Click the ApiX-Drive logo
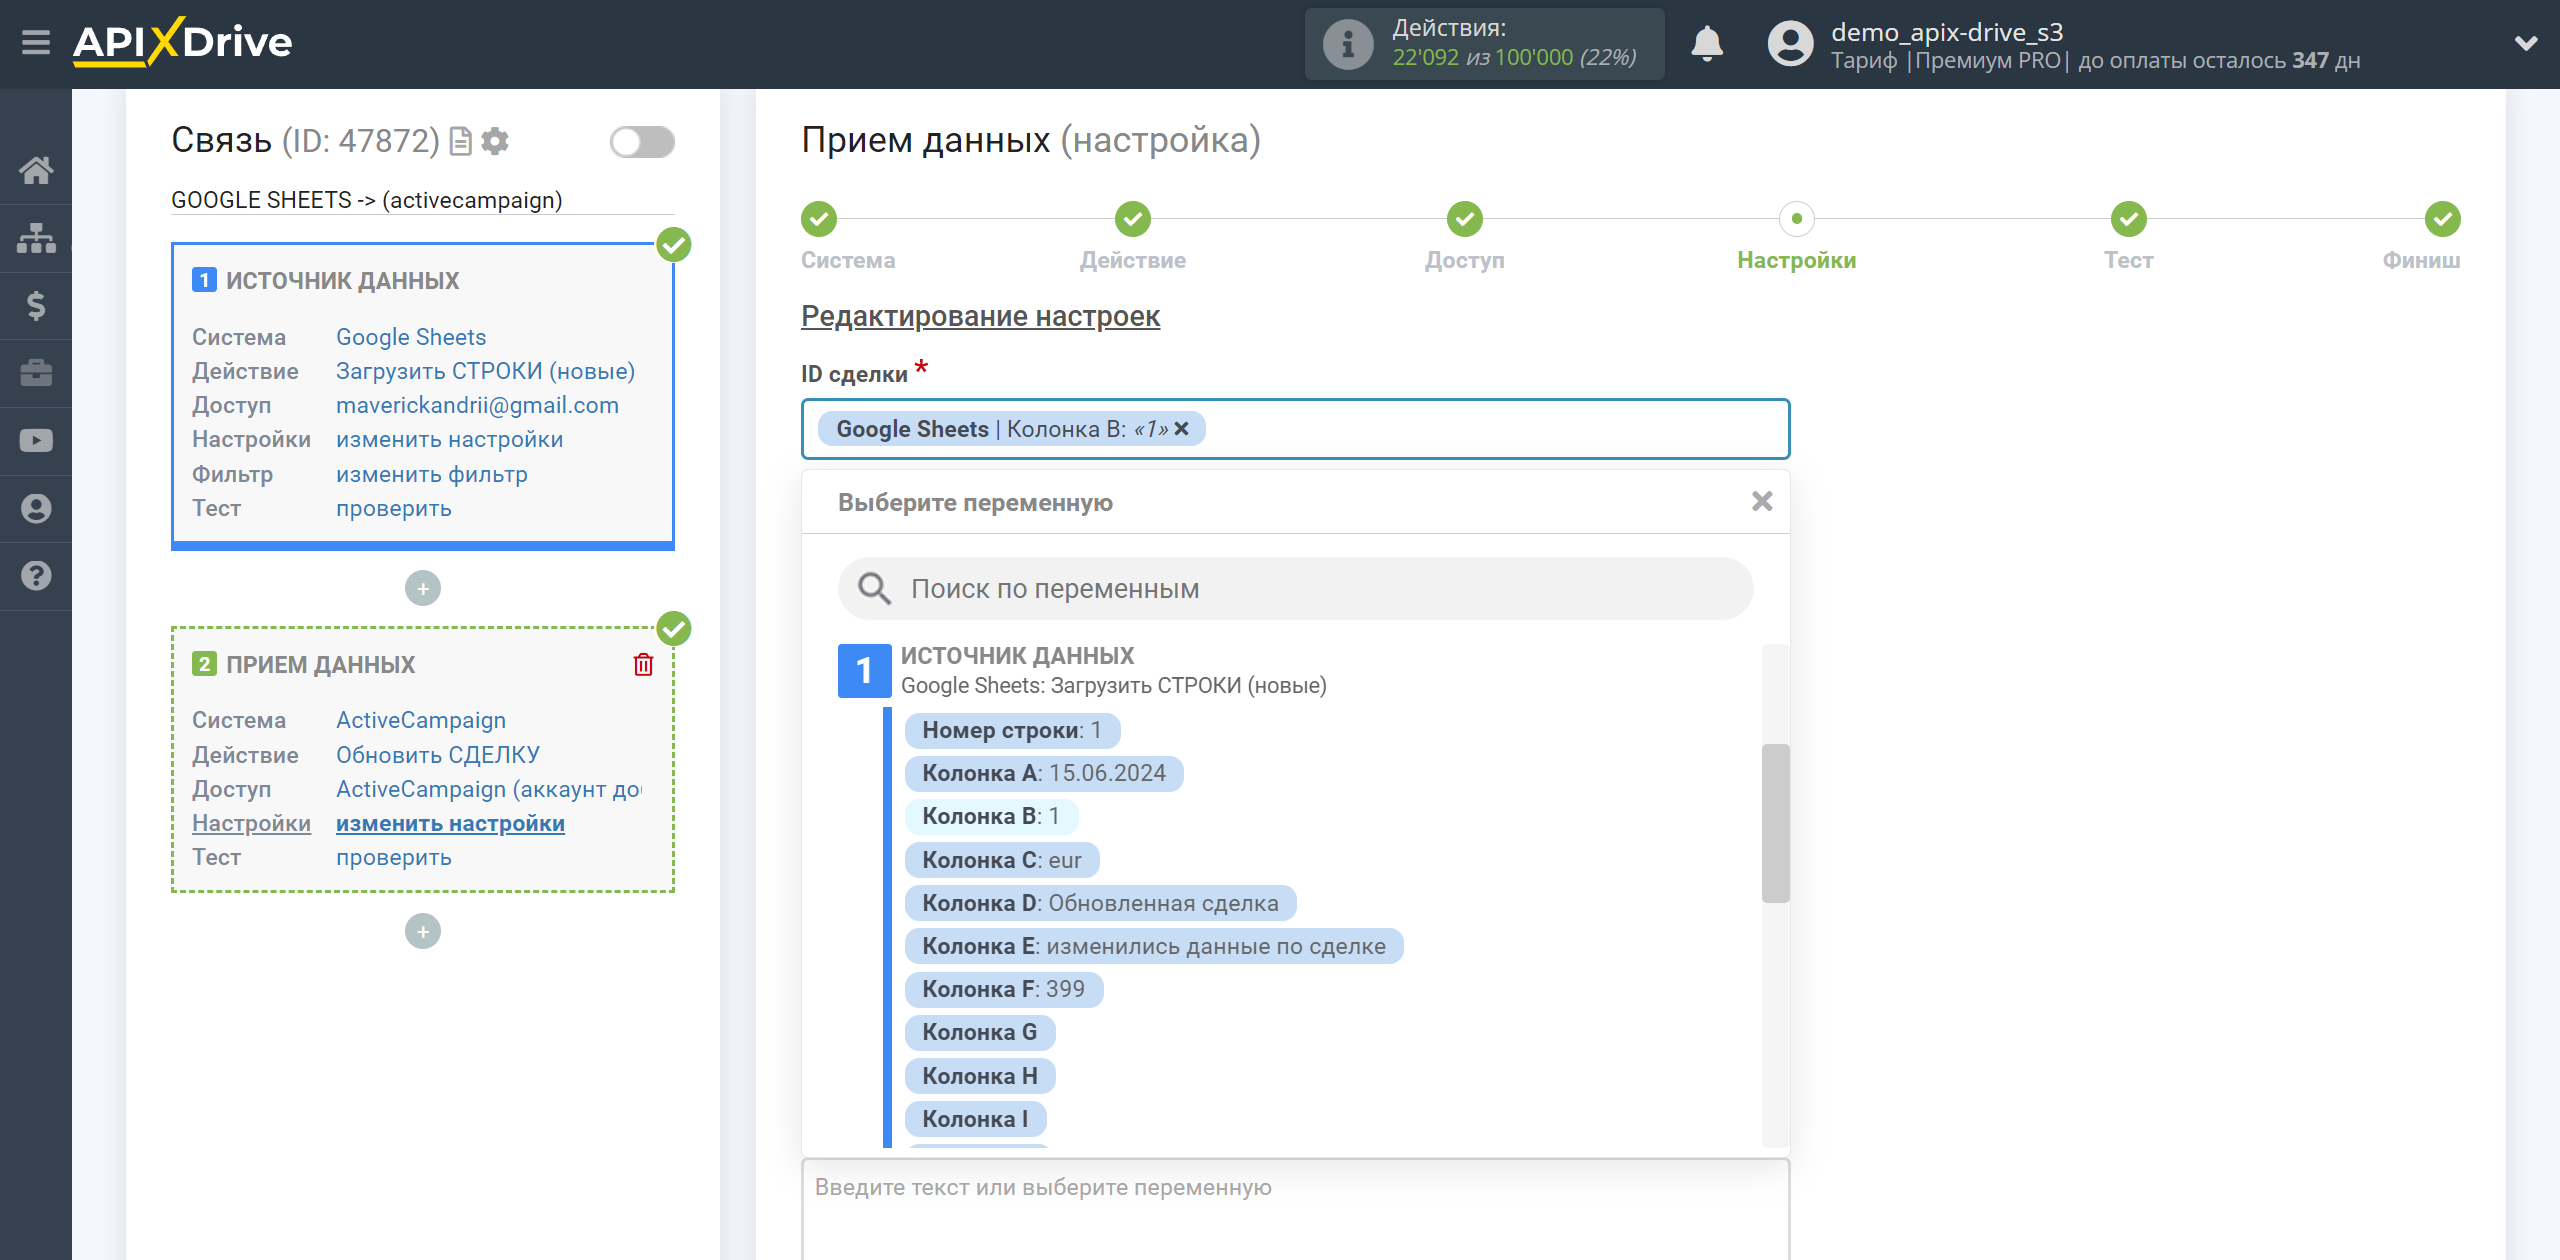Screen dimensions: 2560x1260 (183, 42)
